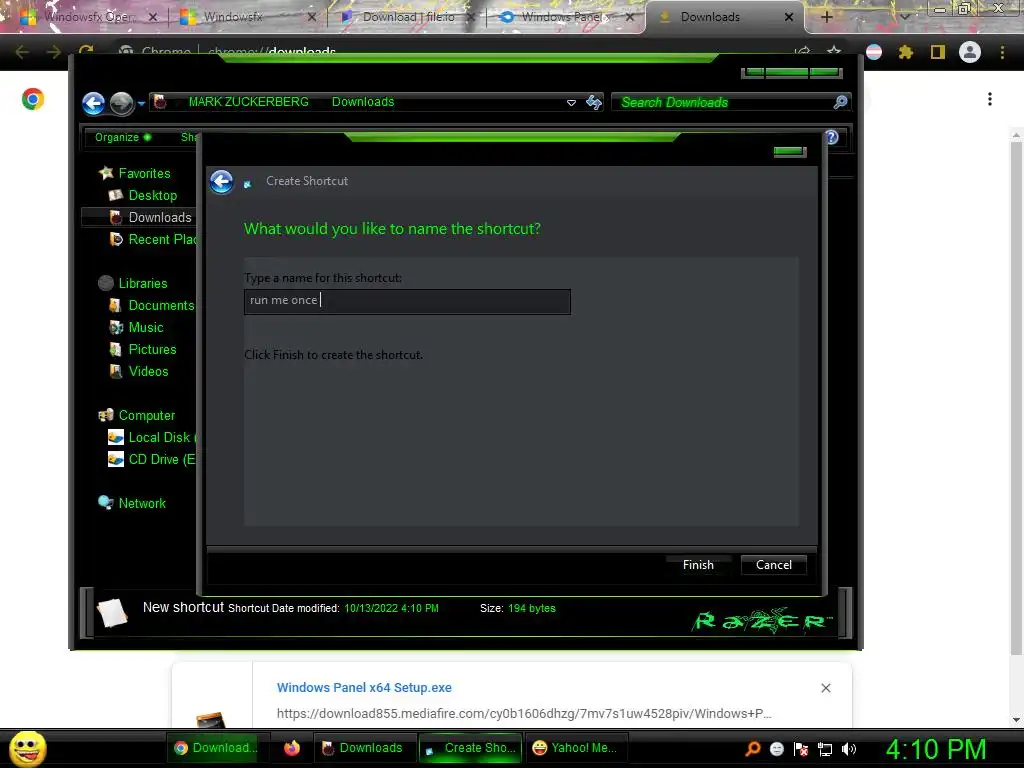
Task: Switch to Downloads Explorer taskbar button
Action: 363,748
